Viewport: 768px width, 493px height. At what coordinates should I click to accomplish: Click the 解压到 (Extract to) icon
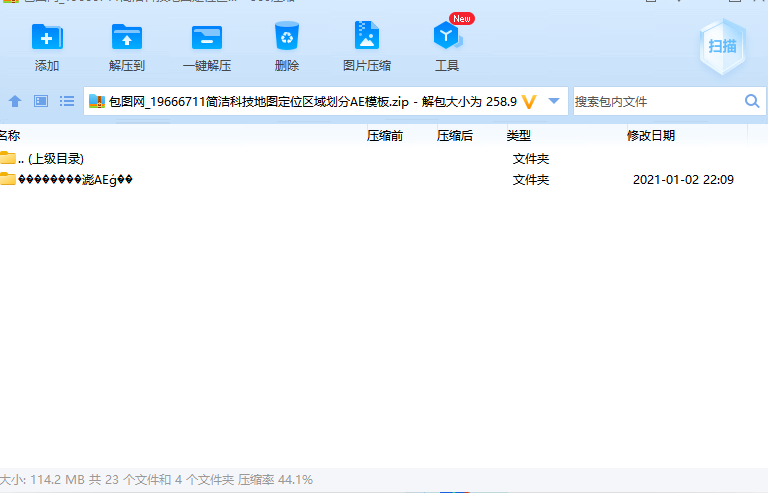[127, 37]
